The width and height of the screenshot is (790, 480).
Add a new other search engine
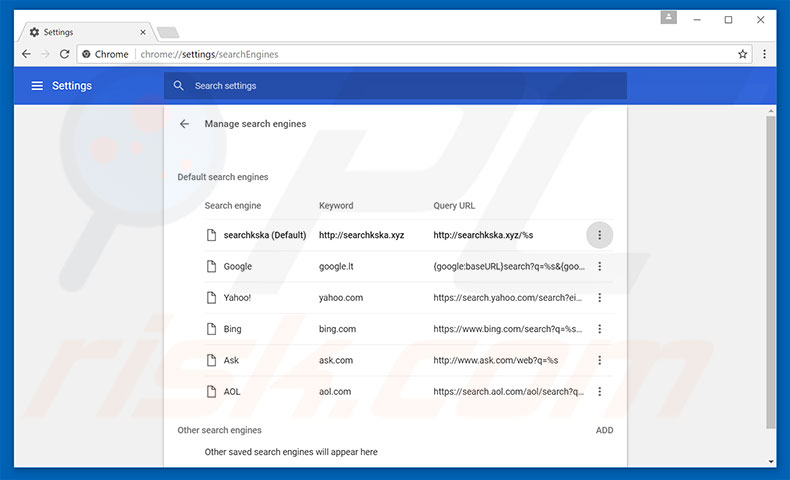pyautogui.click(x=605, y=430)
